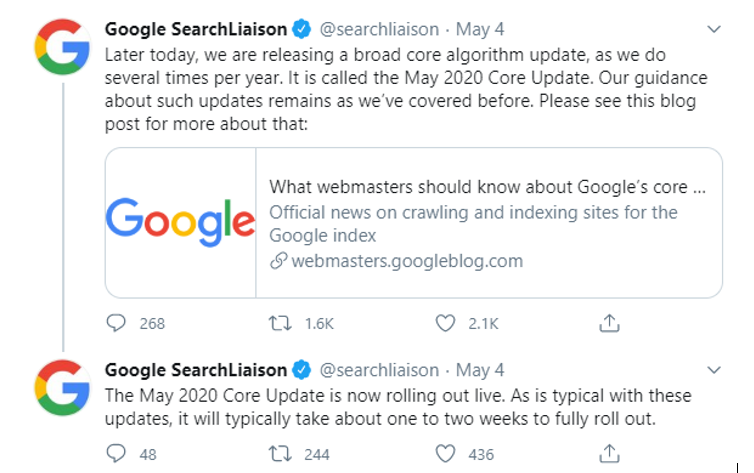Screen dimensions: 754x473
Task: Open the first tweet's more options chevron
Action: (x=713, y=30)
